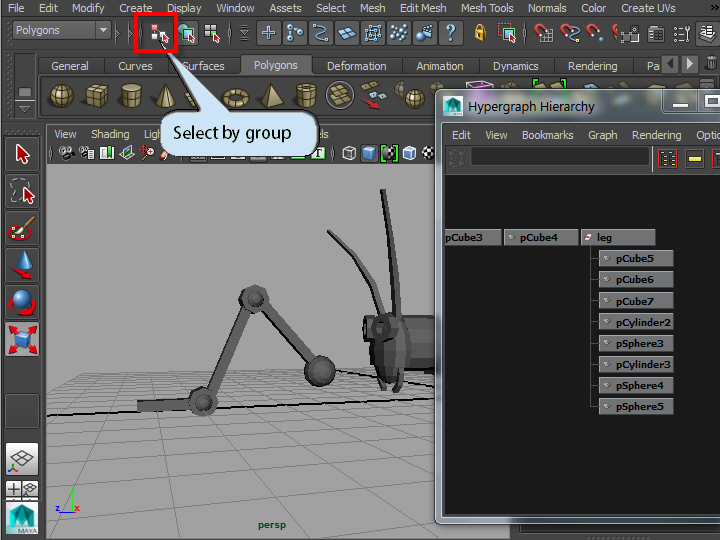
Task: Toggle handle selection mask (plus icon)
Action: click(x=269, y=33)
